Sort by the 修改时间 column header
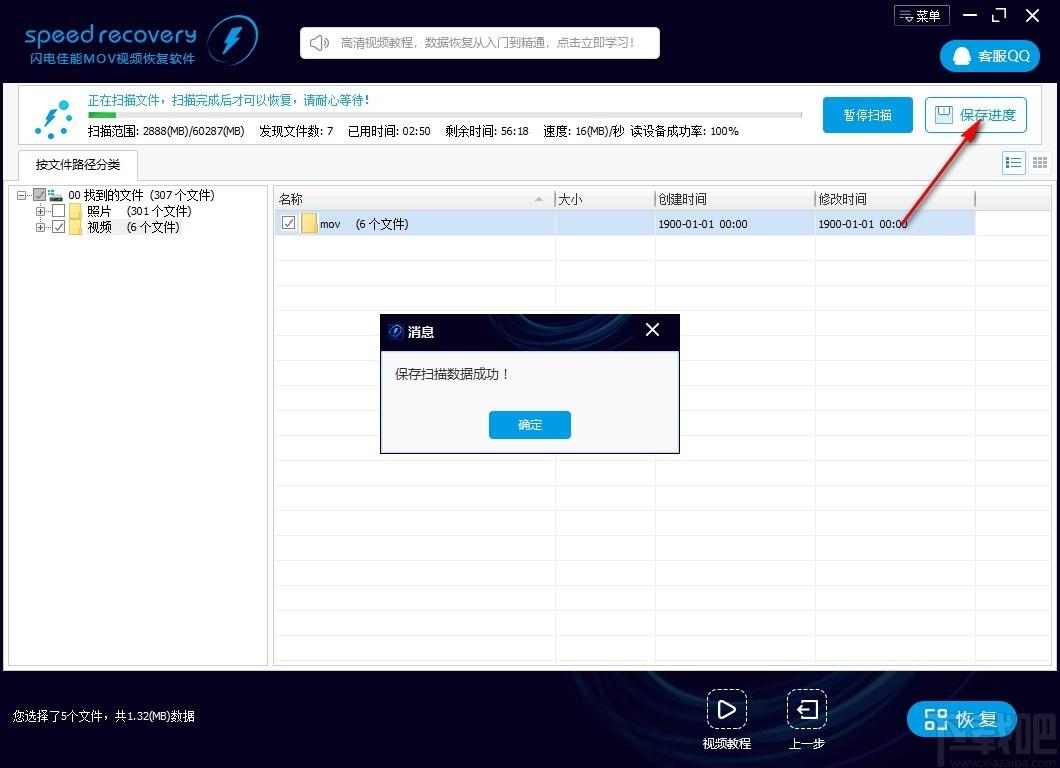 (895, 199)
